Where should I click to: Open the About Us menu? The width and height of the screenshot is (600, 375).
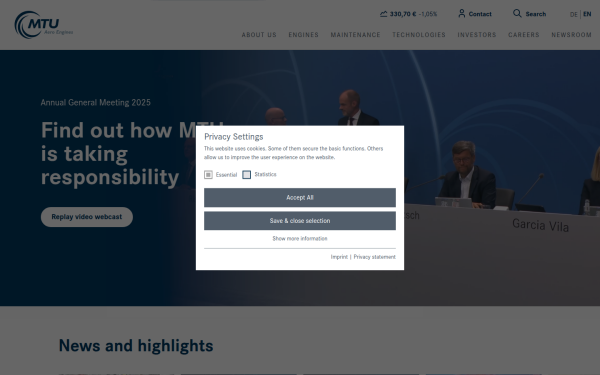point(259,35)
